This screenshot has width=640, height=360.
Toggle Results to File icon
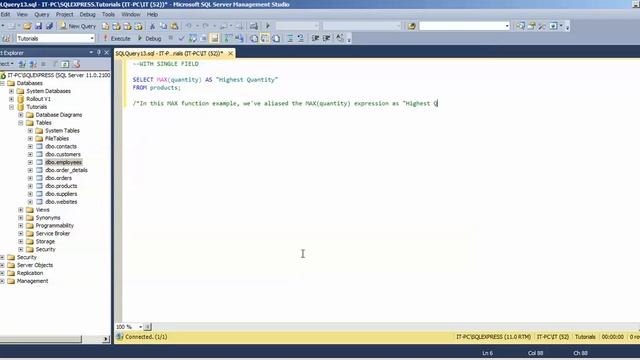coord(276,38)
